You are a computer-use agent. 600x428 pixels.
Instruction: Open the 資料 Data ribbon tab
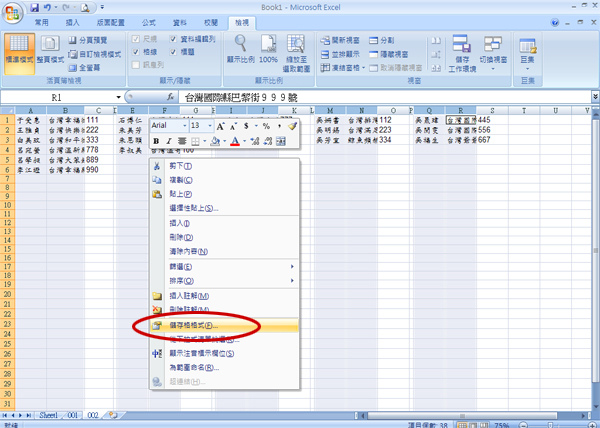[x=179, y=23]
